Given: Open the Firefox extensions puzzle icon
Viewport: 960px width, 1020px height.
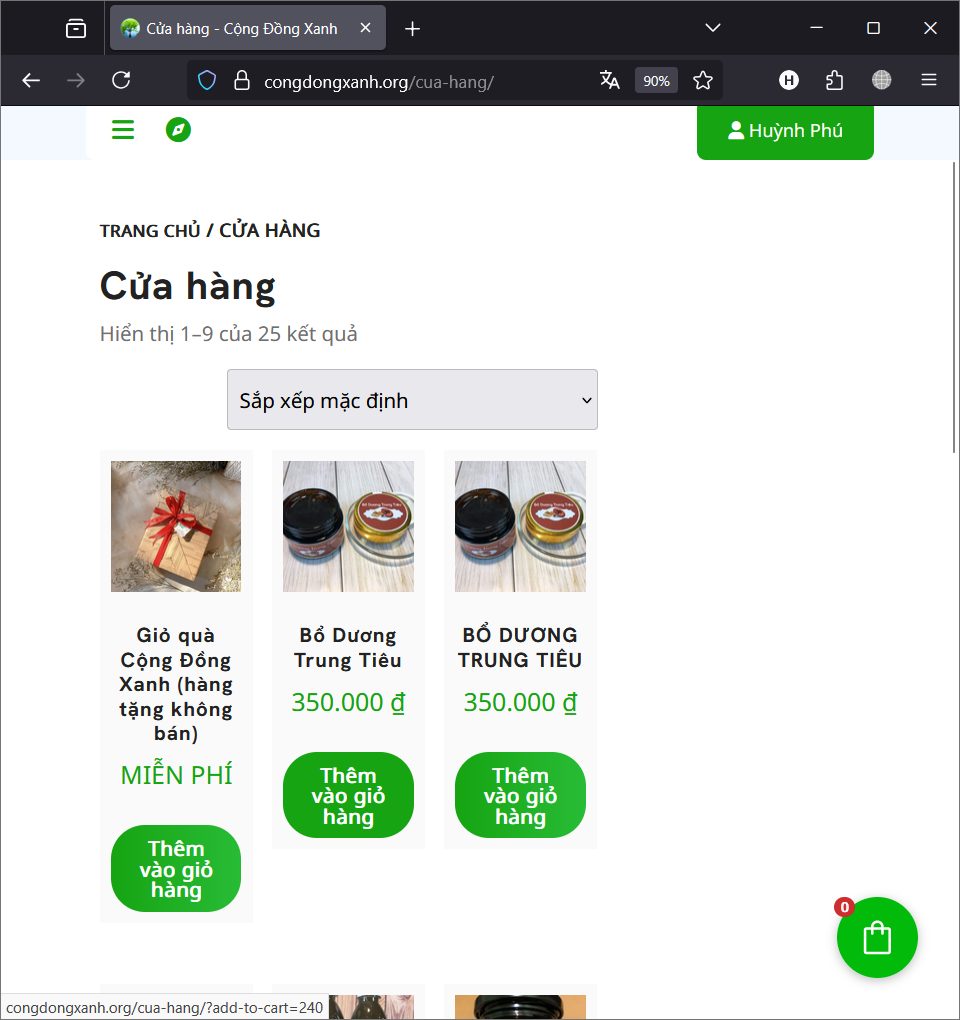Looking at the screenshot, I should click(x=834, y=81).
